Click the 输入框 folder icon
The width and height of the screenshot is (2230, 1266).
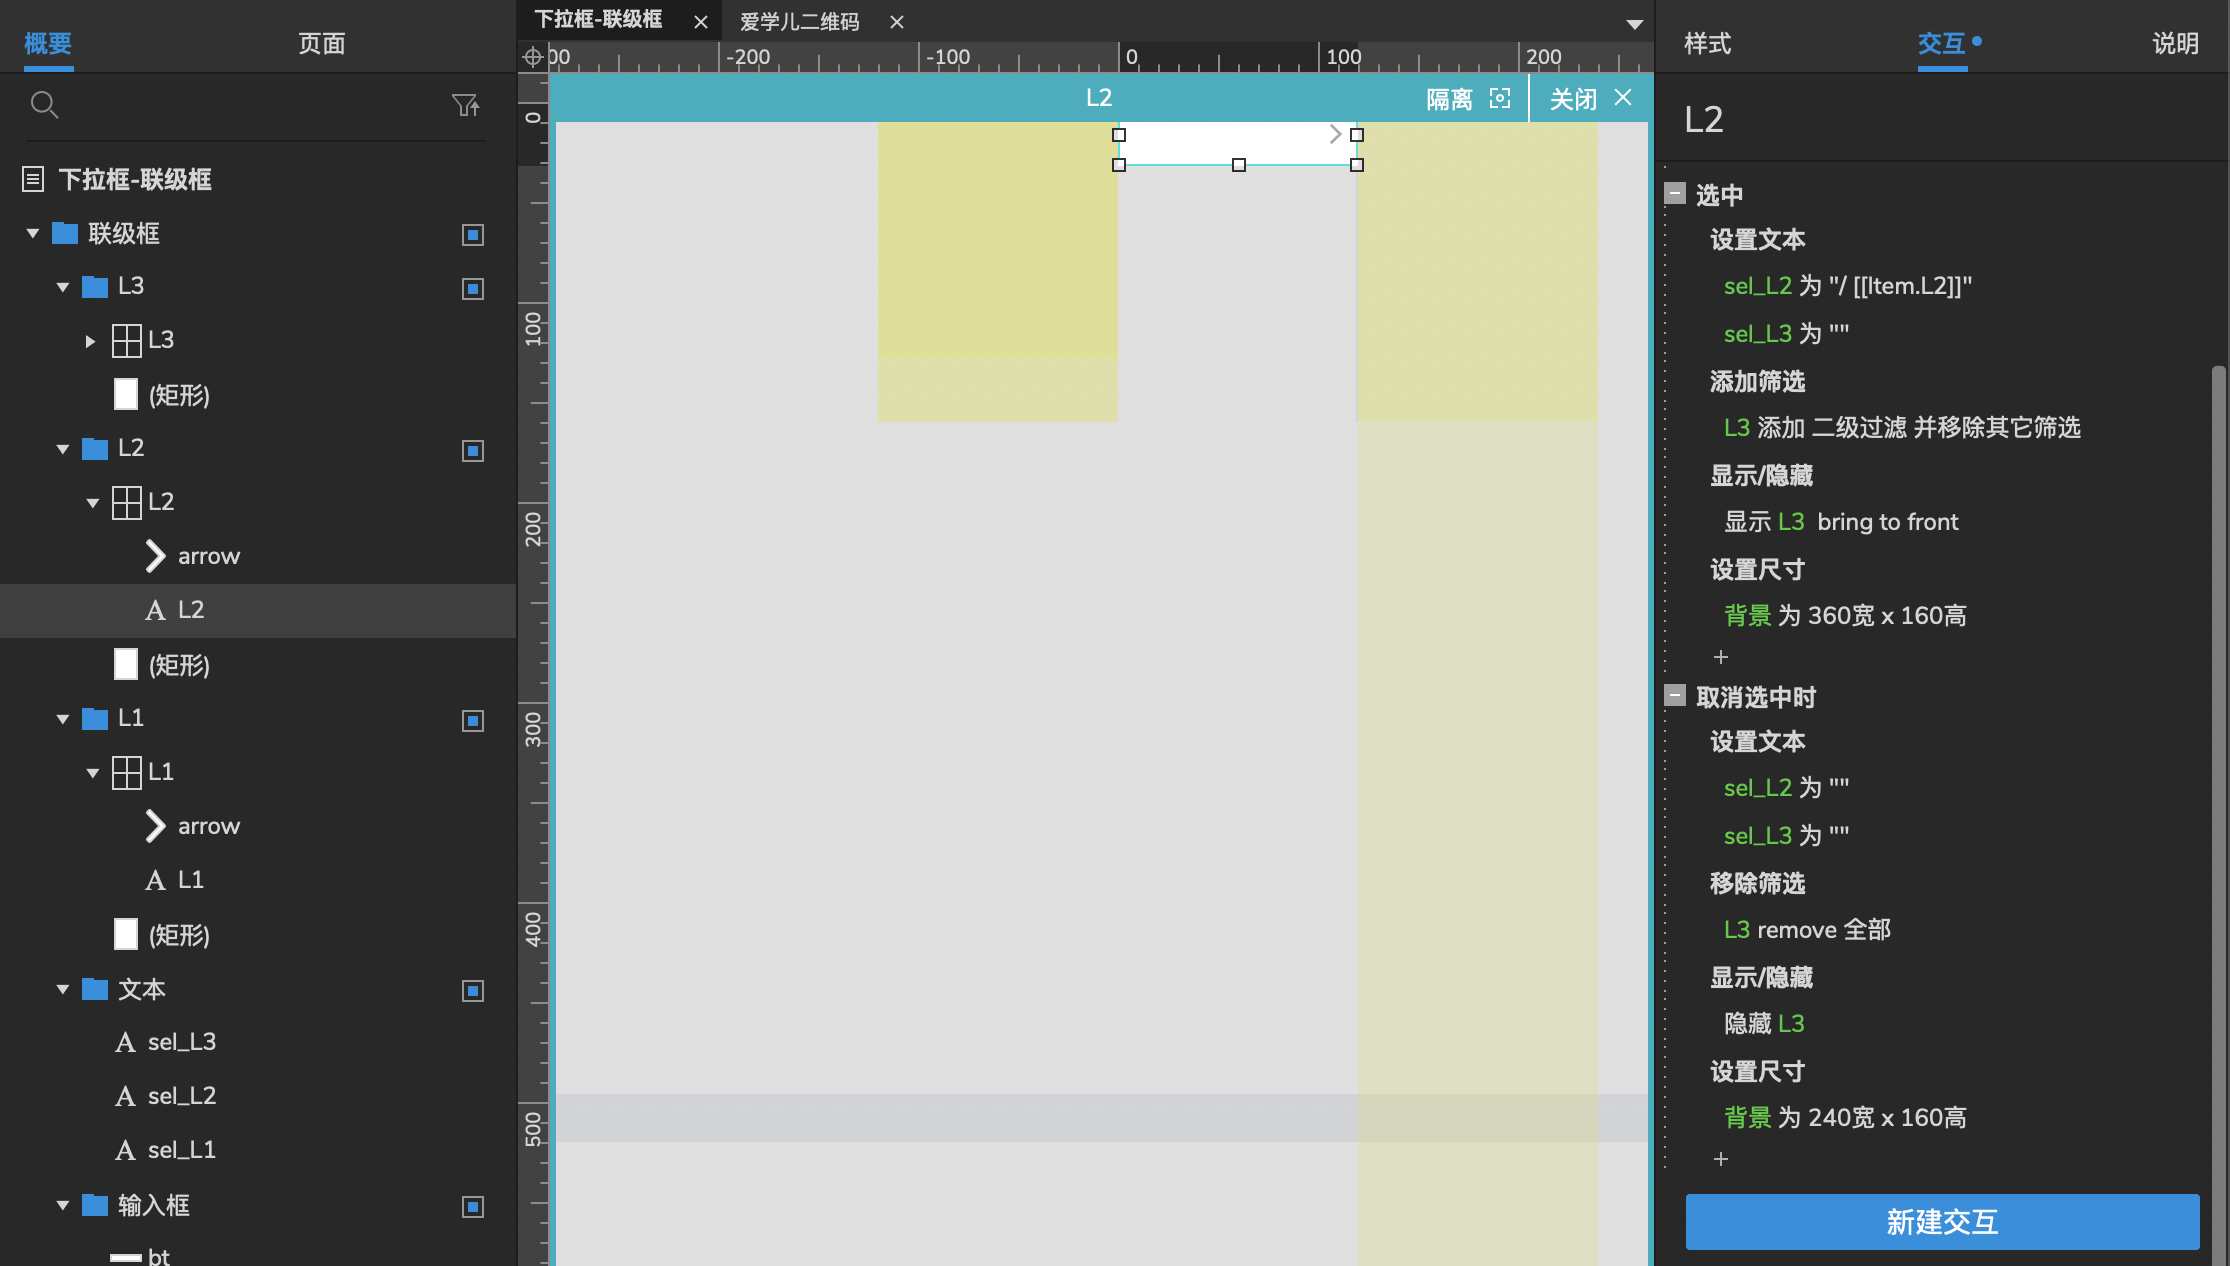pyautogui.click(x=95, y=1205)
